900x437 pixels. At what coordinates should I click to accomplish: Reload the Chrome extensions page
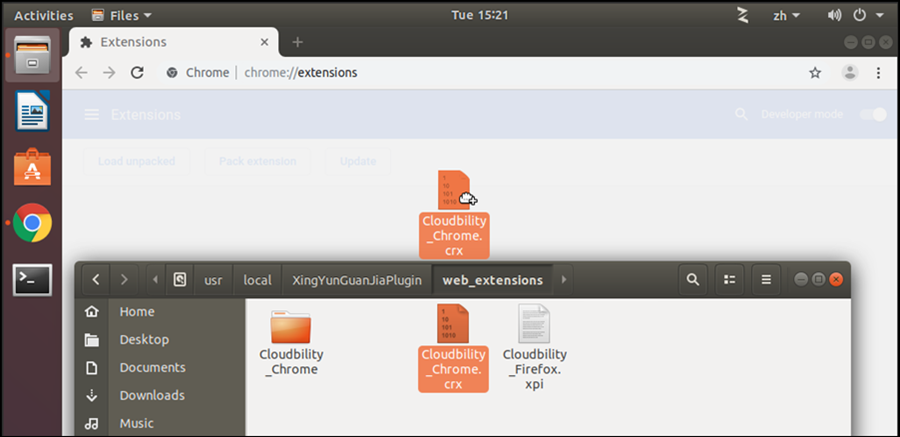137,73
